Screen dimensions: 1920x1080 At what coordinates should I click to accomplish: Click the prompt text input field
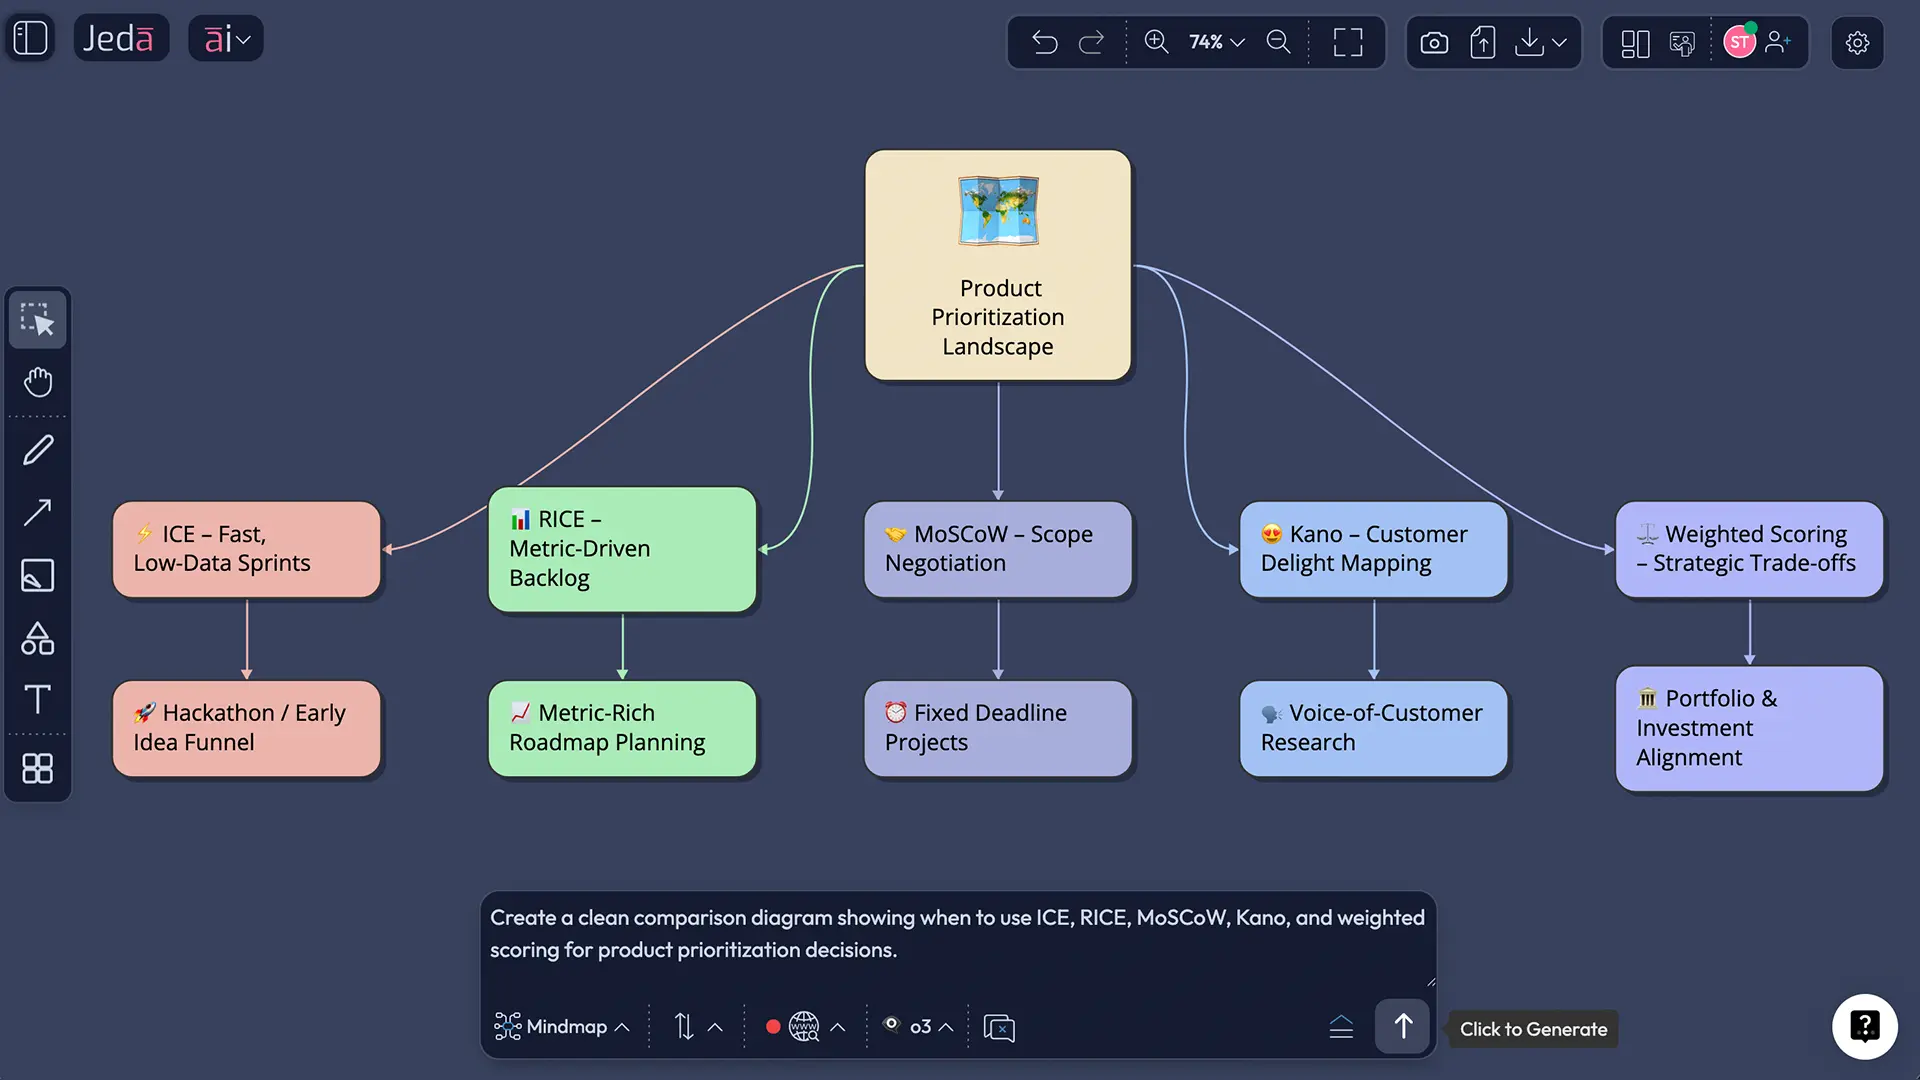tap(956, 934)
